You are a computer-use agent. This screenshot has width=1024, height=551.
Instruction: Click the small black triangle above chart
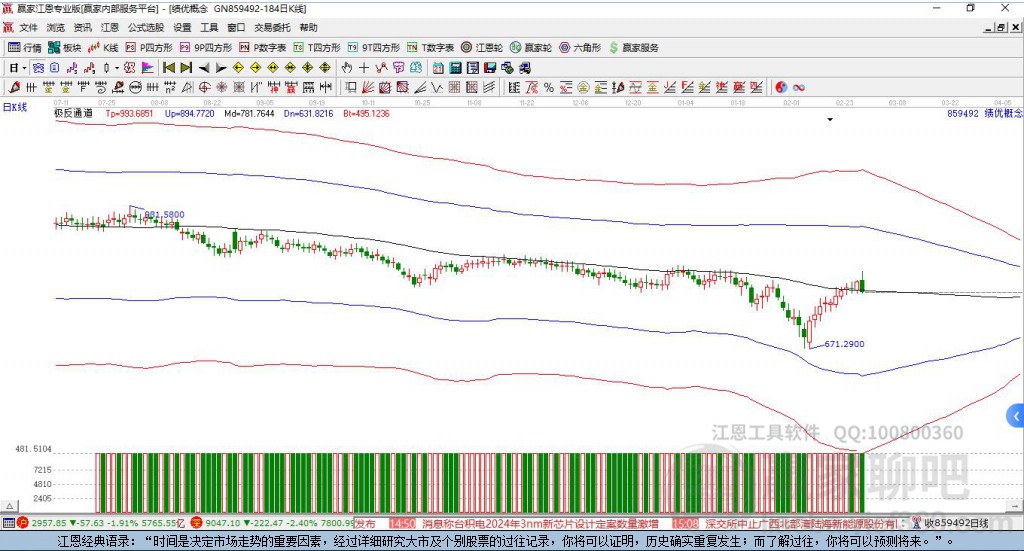[x=830, y=120]
